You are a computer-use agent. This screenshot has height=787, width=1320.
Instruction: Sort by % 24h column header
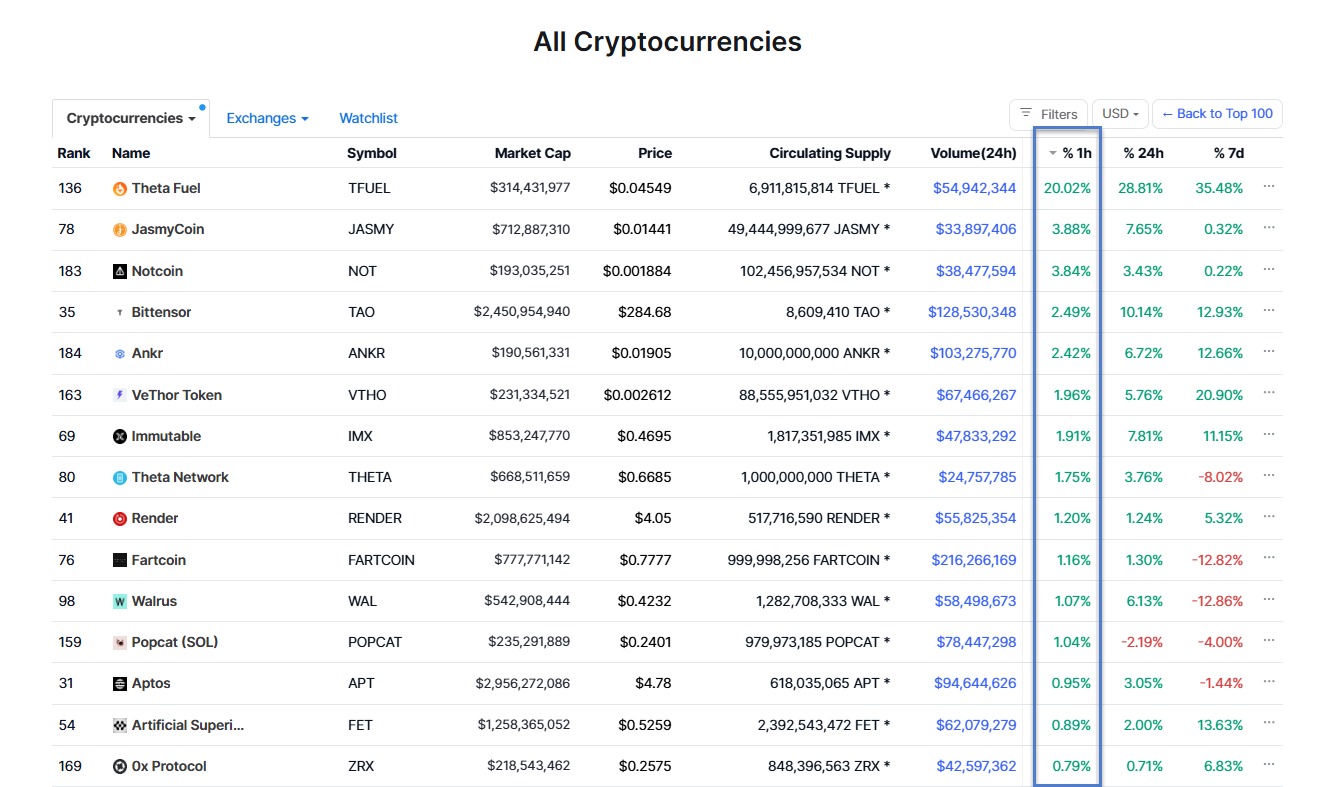tap(1143, 153)
